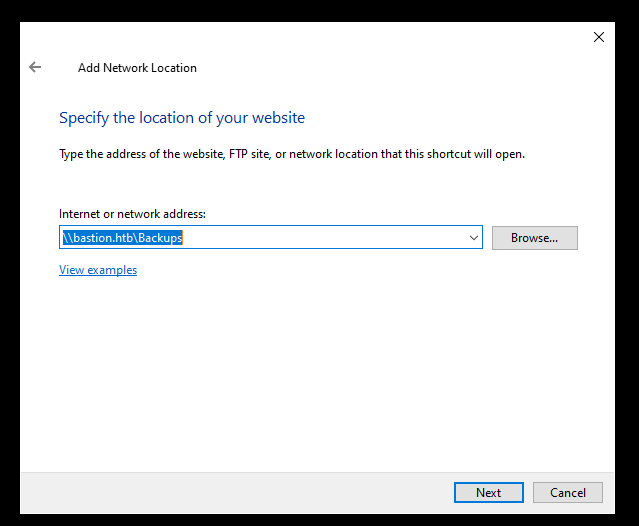Open the View examples link
639x526 pixels.
pos(98,270)
